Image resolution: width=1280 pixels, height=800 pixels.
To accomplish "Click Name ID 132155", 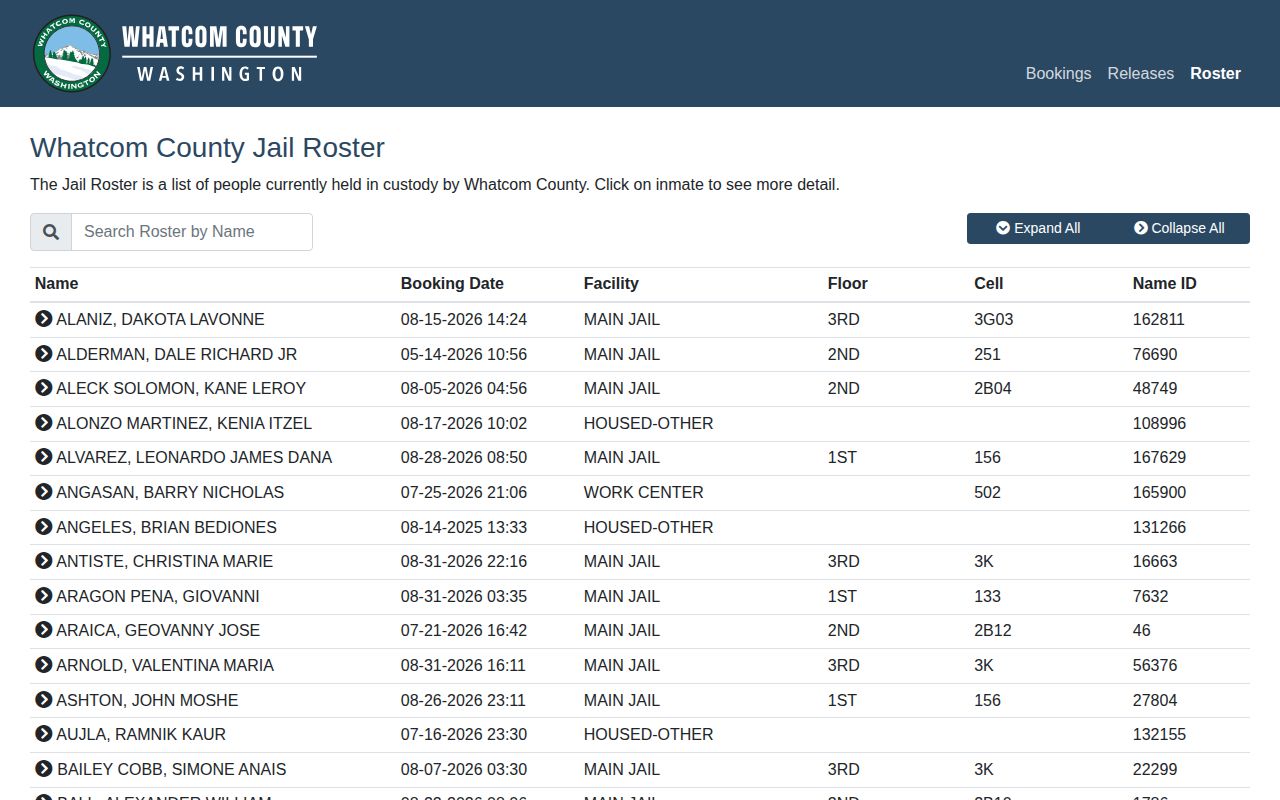I will click(x=1159, y=735).
